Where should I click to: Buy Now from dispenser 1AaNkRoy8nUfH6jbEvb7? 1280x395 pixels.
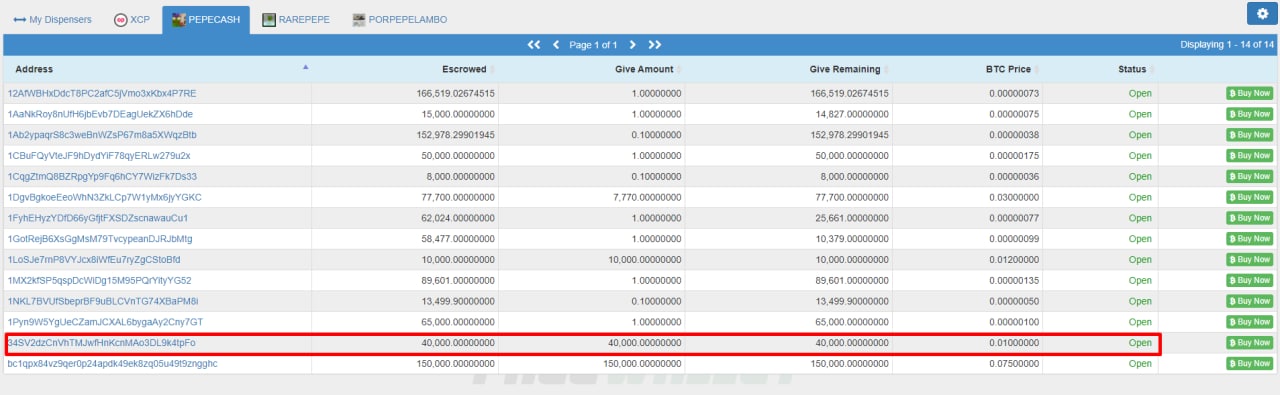pyautogui.click(x=1250, y=114)
